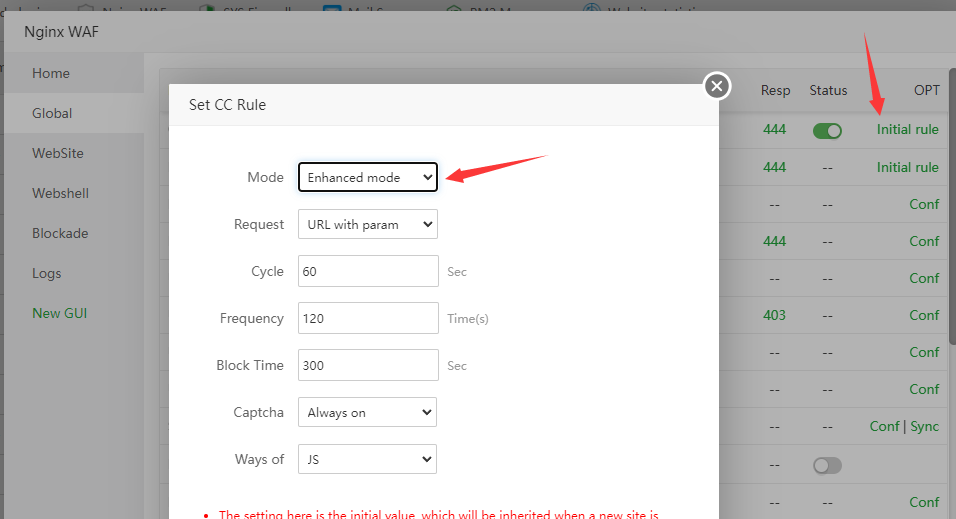Click the first Initial rule link
This screenshot has width=956, height=519.
click(907, 130)
